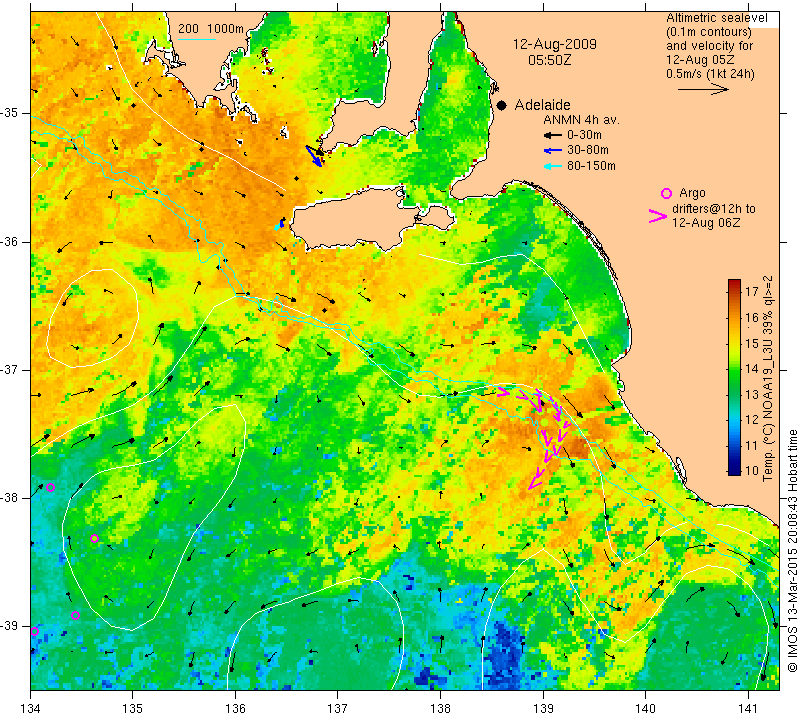Click the longitude axis label 138

point(440,709)
